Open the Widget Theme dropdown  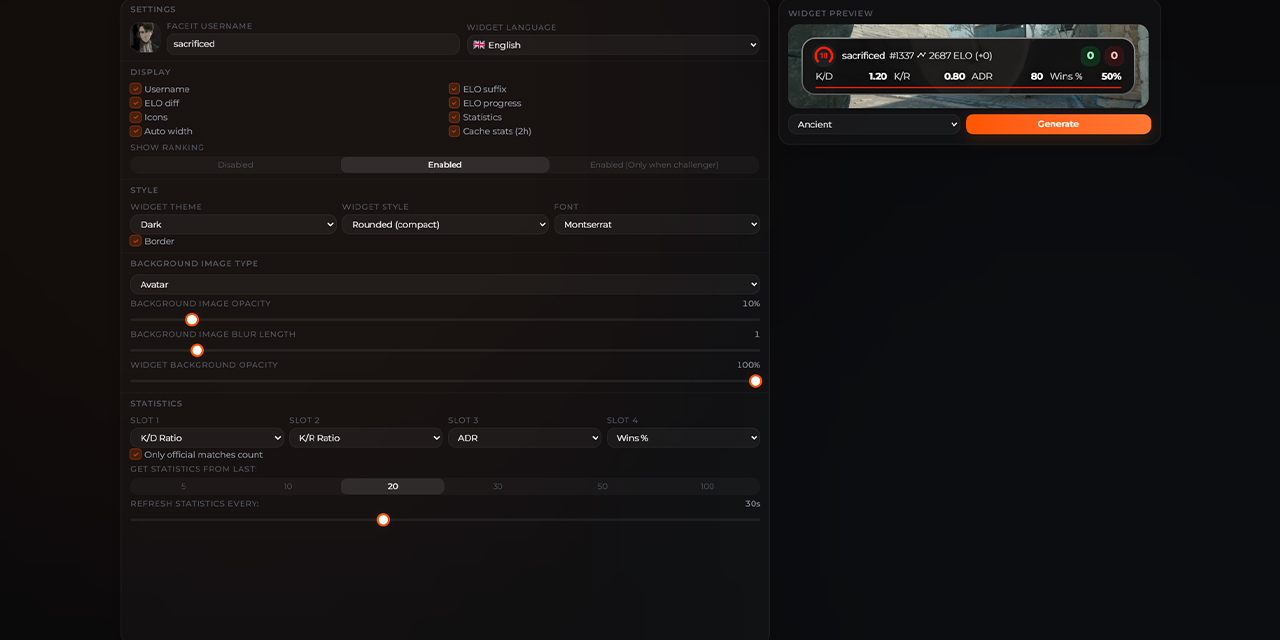tap(233, 224)
